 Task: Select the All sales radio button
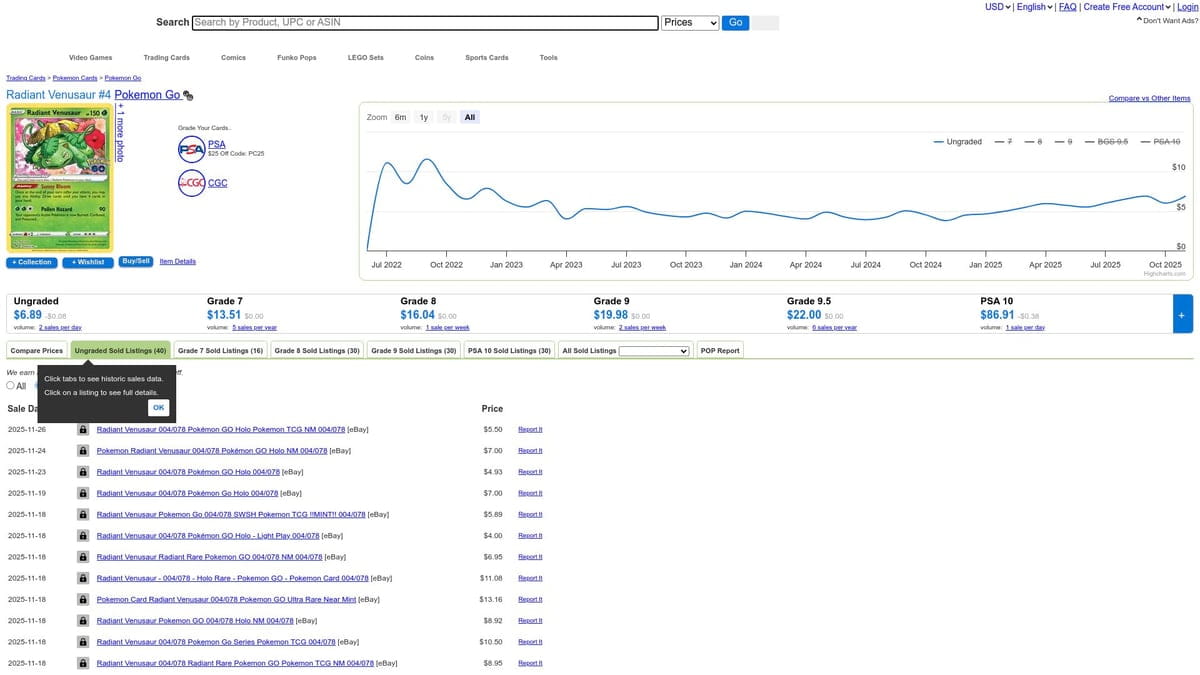[x=11, y=385]
